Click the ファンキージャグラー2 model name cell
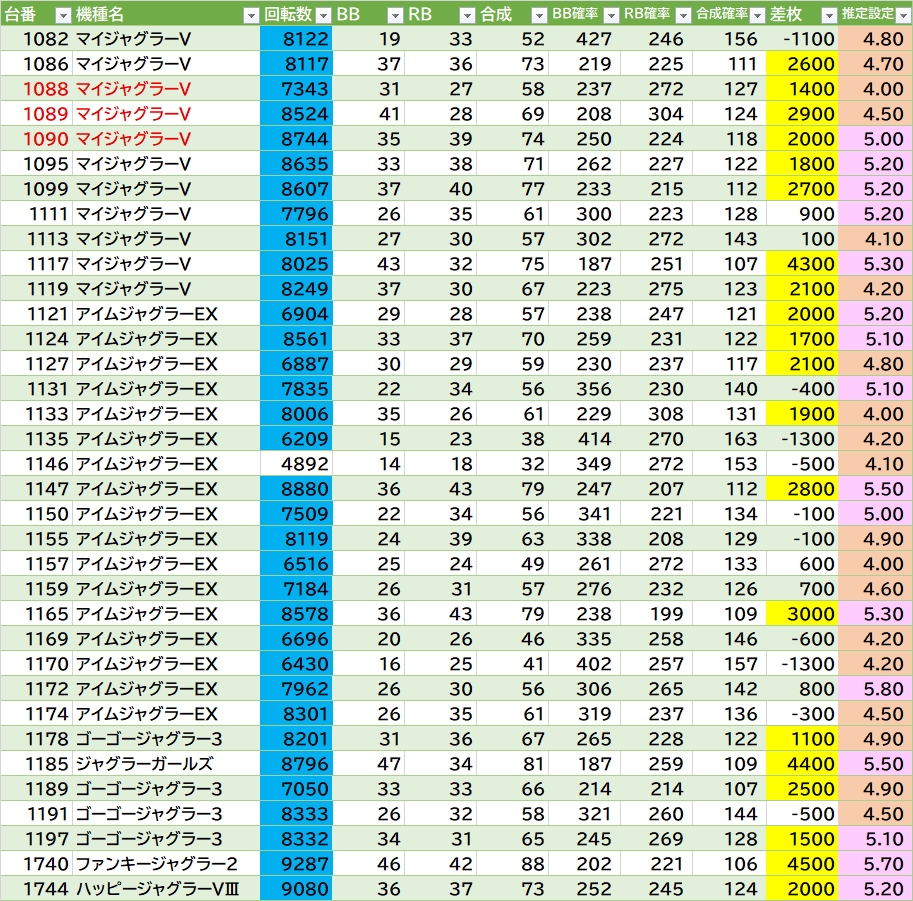The width and height of the screenshot is (913, 901). click(166, 864)
